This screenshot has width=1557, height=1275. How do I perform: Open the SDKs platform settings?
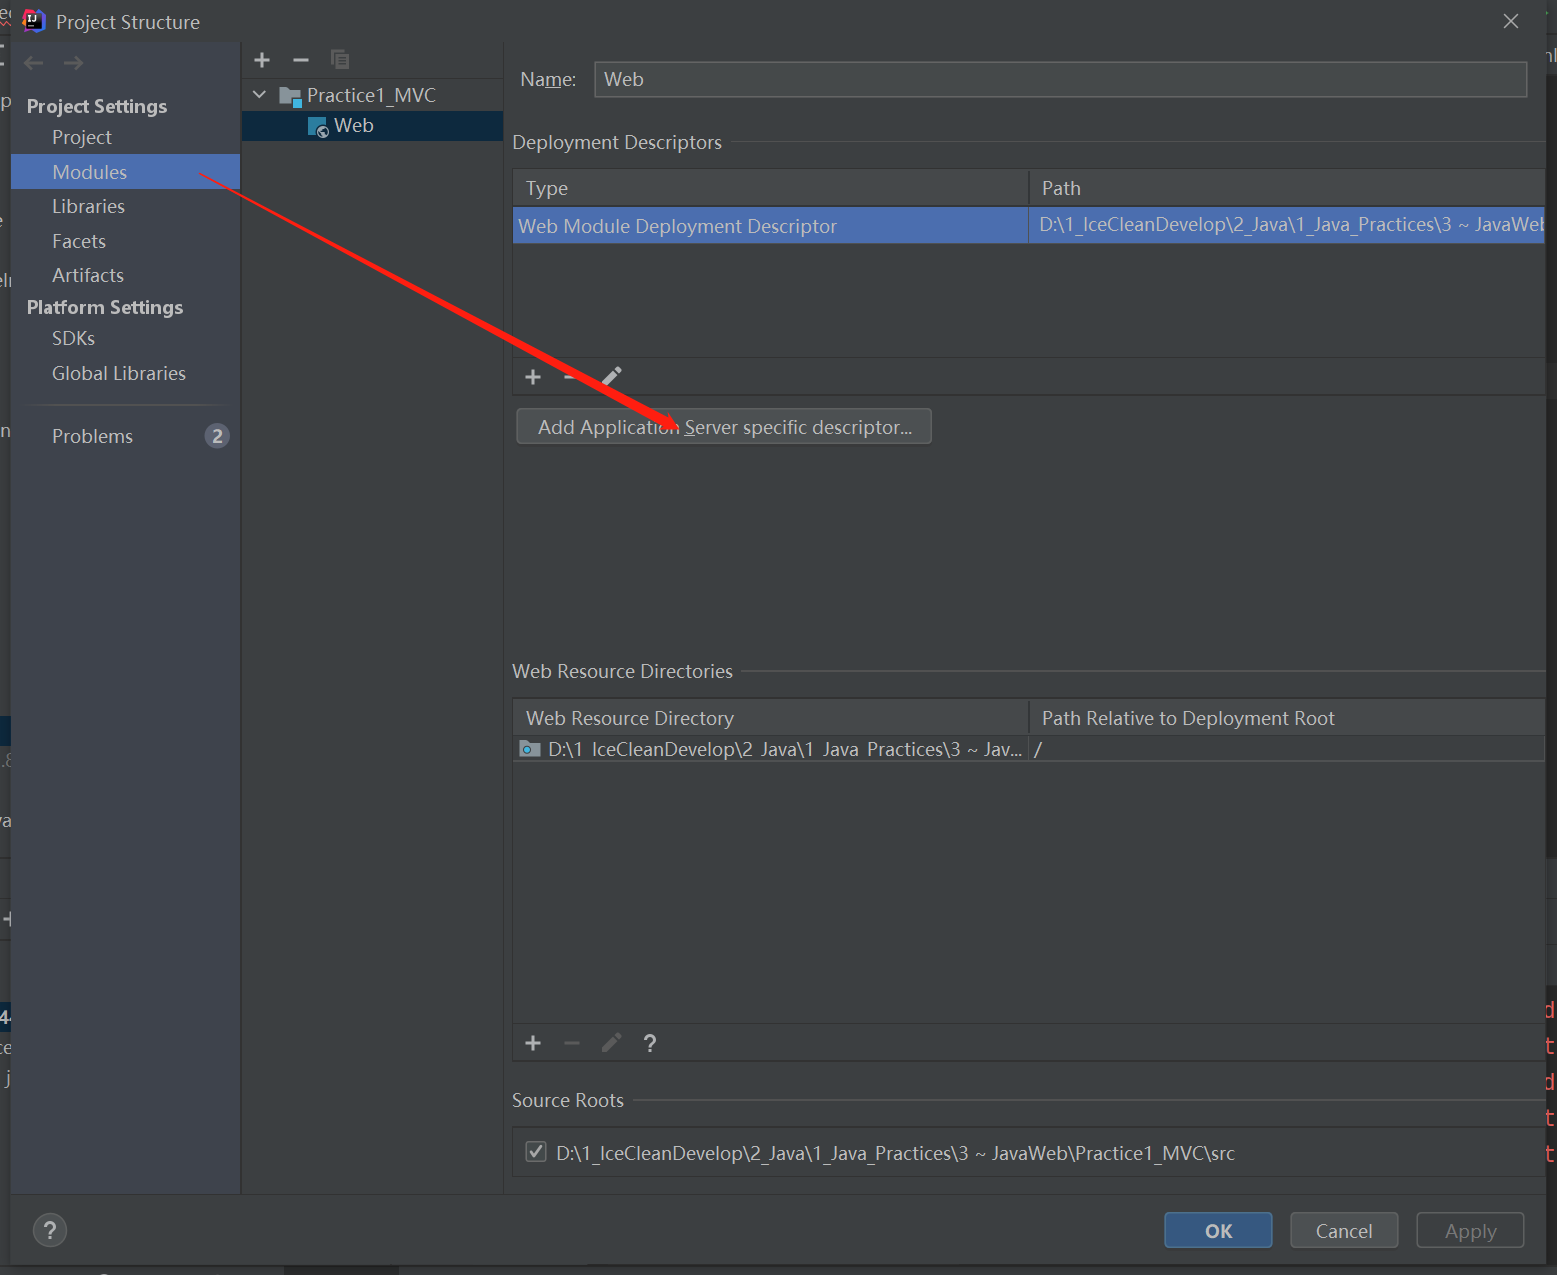click(x=73, y=338)
